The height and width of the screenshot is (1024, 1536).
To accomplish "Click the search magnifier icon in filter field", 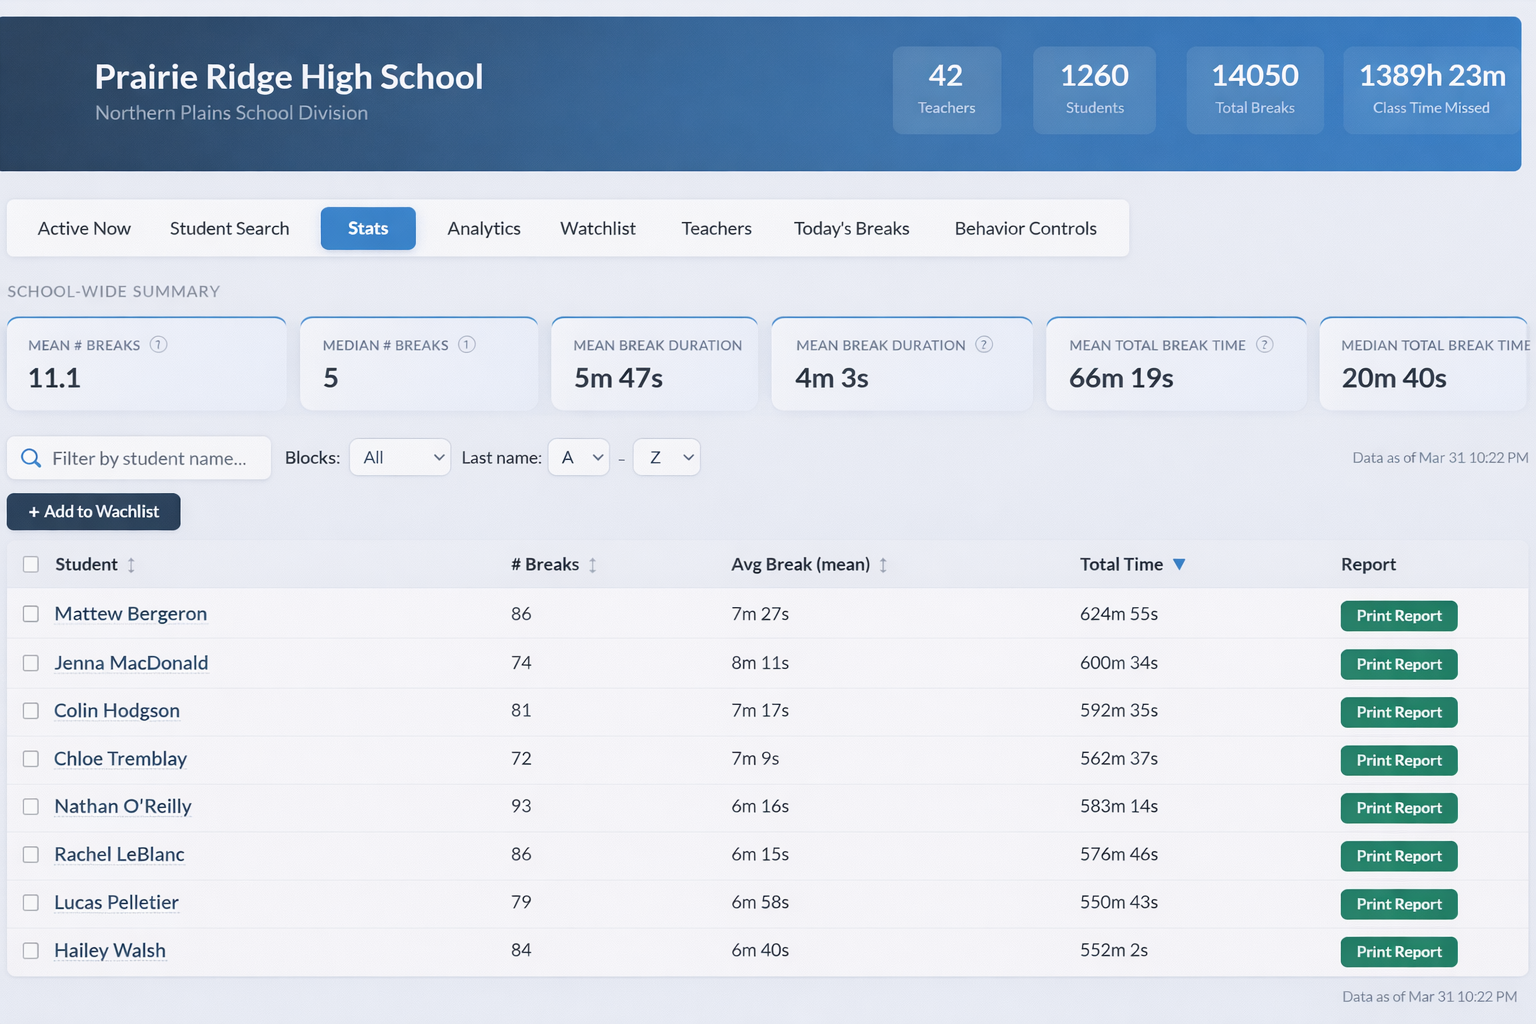I will (31, 458).
